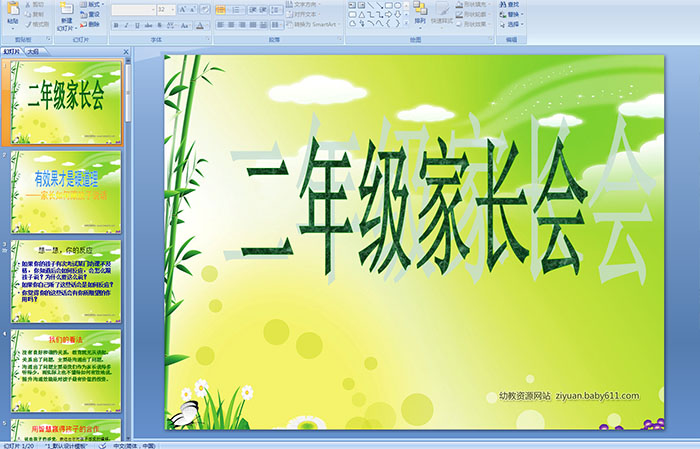Click the Paste (粘贴) clipboard icon
This screenshot has height=449, width=700.
pyautogui.click(x=13, y=9)
